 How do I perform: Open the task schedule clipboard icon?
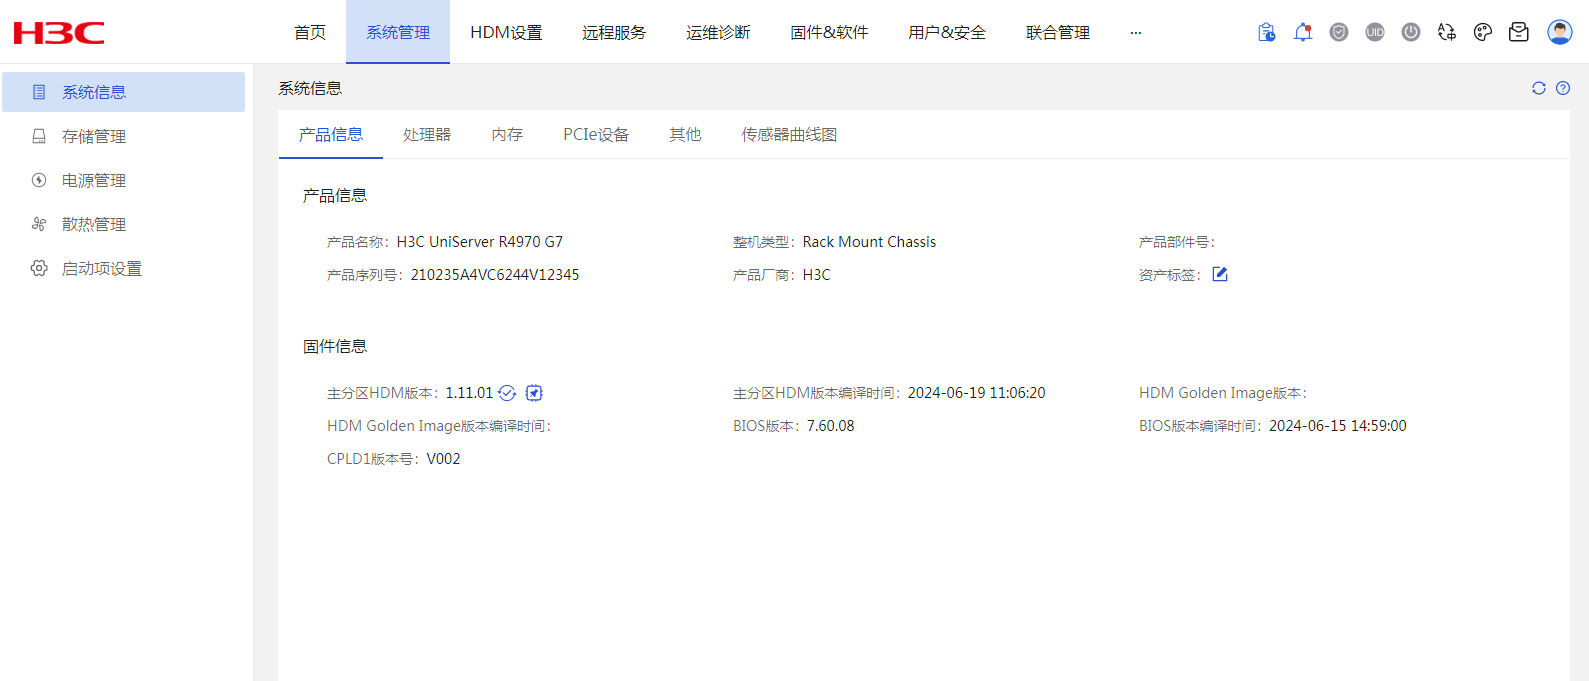pyautogui.click(x=1267, y=32)
